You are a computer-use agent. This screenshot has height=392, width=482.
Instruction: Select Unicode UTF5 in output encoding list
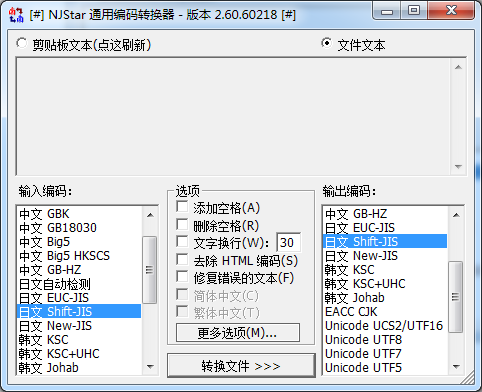(x=385, y=367)
